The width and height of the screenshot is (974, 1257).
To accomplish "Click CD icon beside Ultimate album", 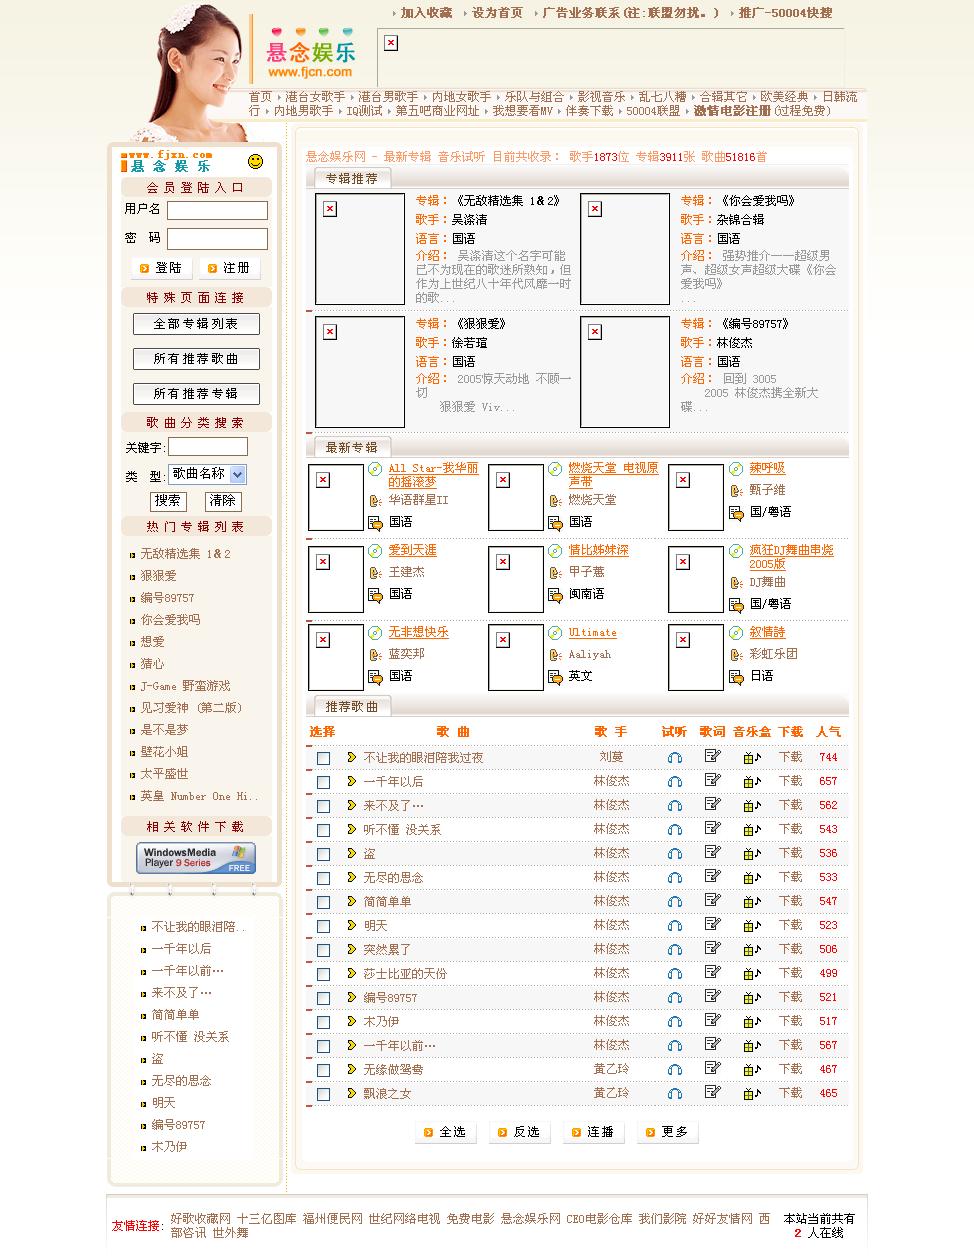I will (x=555, y=632).
